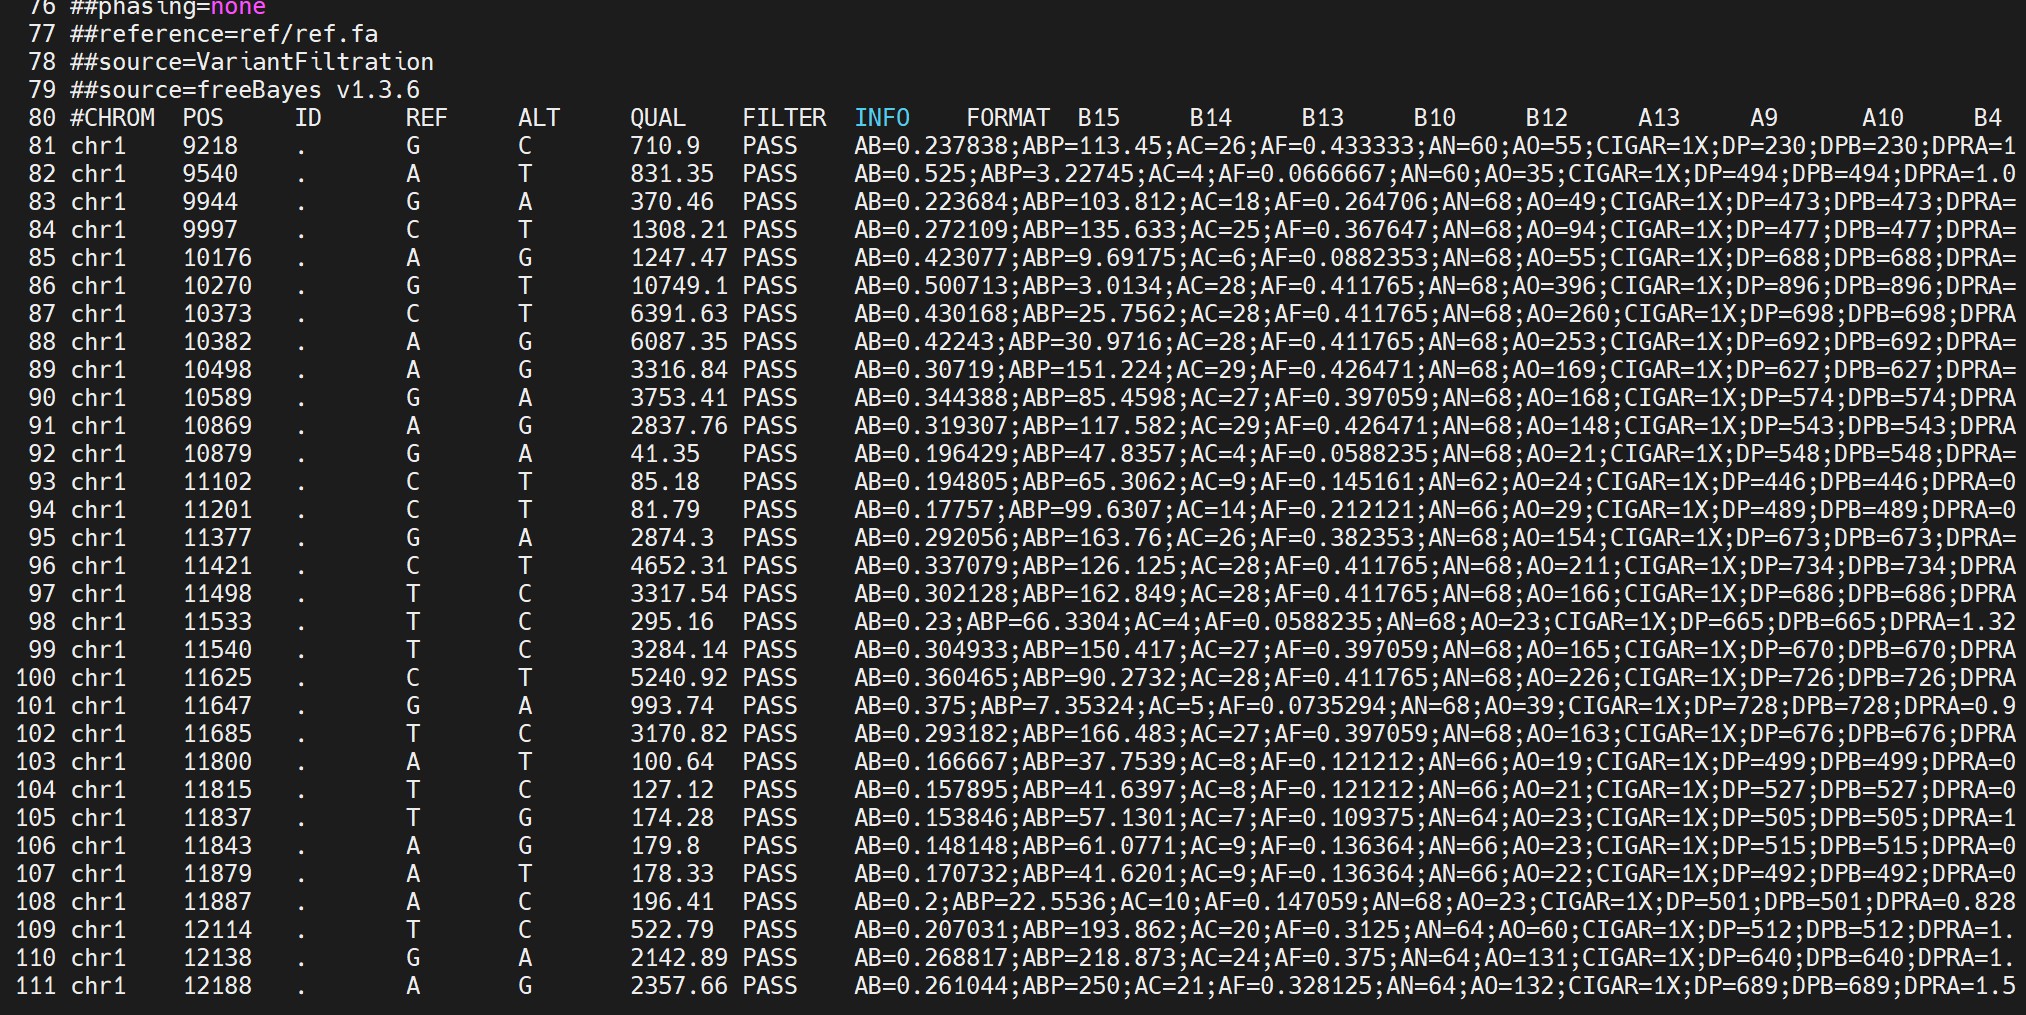
Task: Select QUAL value 993.74
Action: tap(672, 706)
